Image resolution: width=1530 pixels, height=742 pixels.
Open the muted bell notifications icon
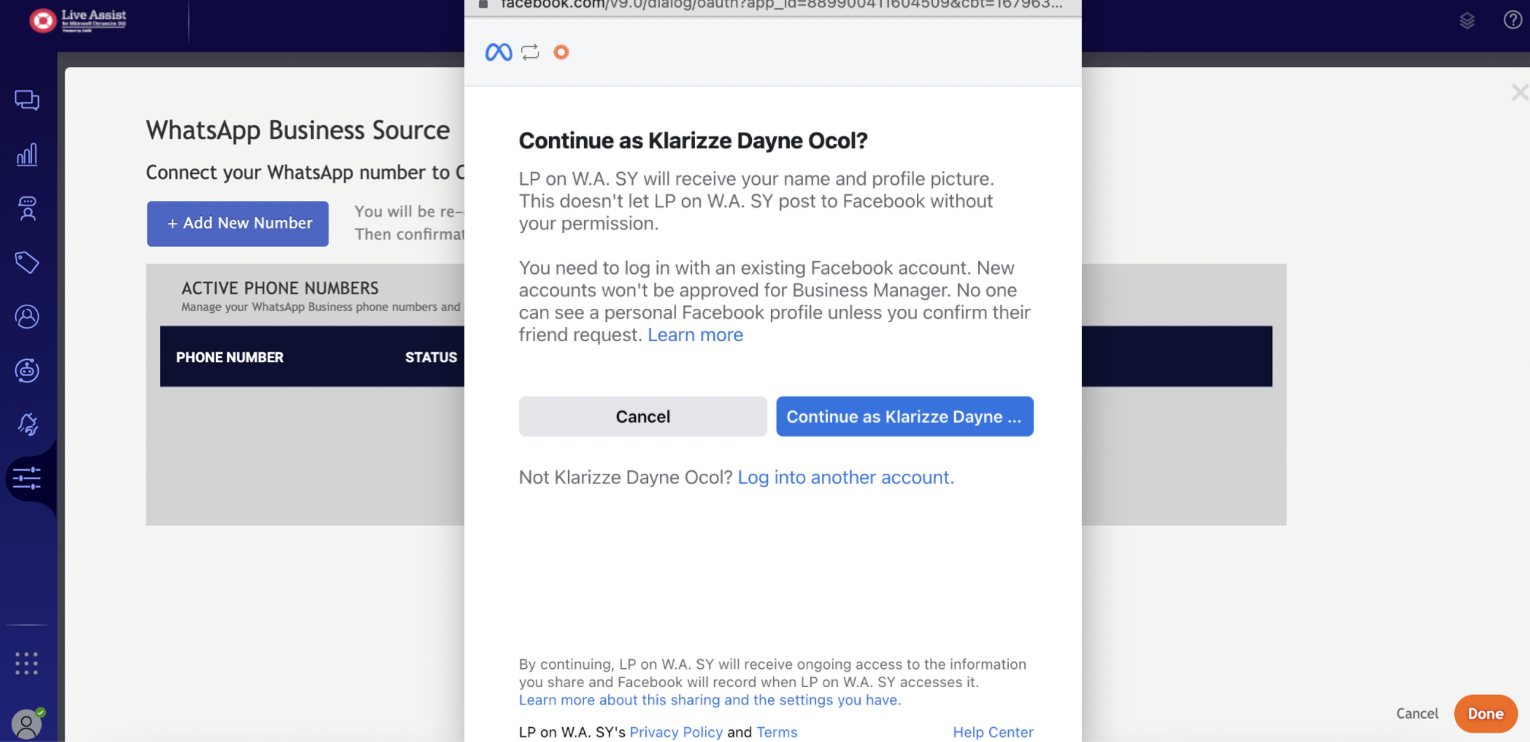click(x=27, y=424)
